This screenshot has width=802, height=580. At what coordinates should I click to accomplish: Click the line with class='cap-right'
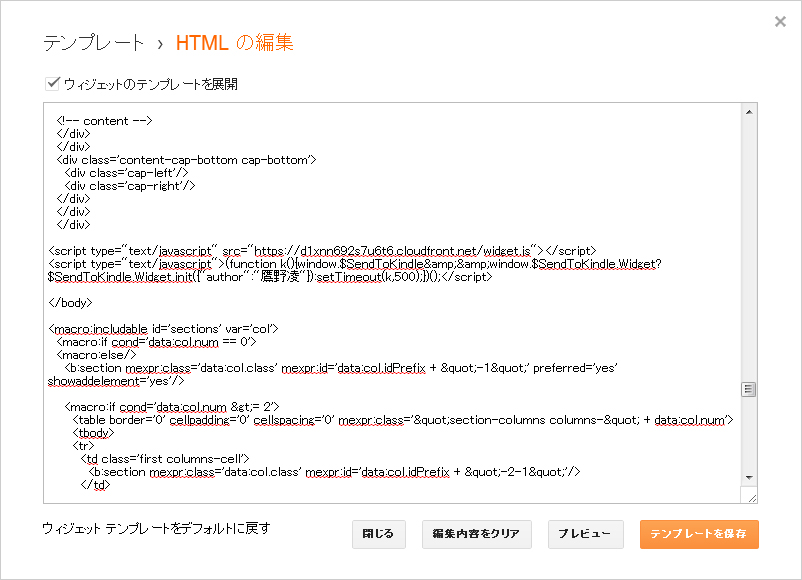click(130, 186)
